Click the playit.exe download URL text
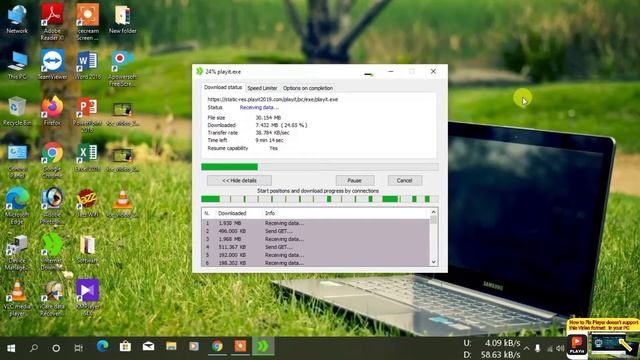Screen dimensions: 640x360 (x=273, y=99)
